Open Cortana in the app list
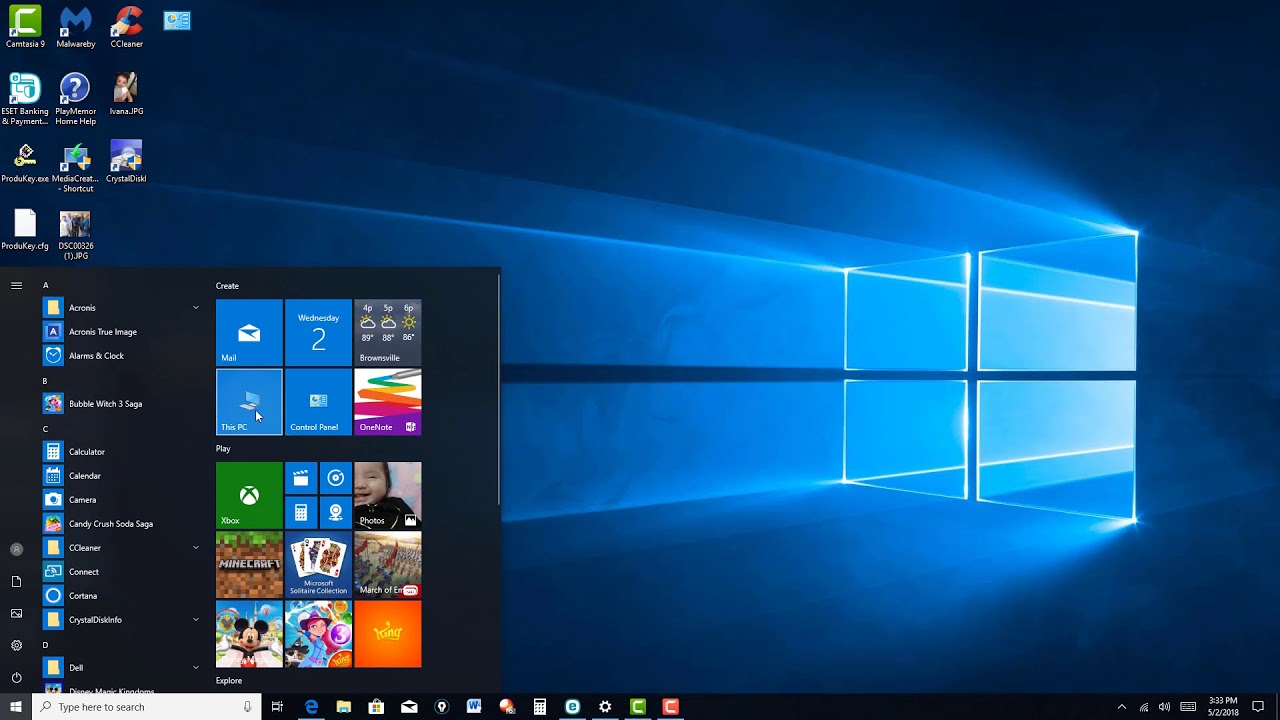This screenshot has height=720, width=1280. coord(123,596)
